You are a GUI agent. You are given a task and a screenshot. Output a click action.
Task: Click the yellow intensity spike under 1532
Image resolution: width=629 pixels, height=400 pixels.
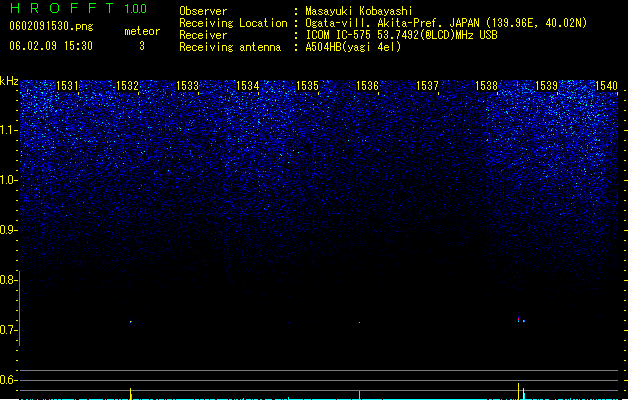(130, 394)
